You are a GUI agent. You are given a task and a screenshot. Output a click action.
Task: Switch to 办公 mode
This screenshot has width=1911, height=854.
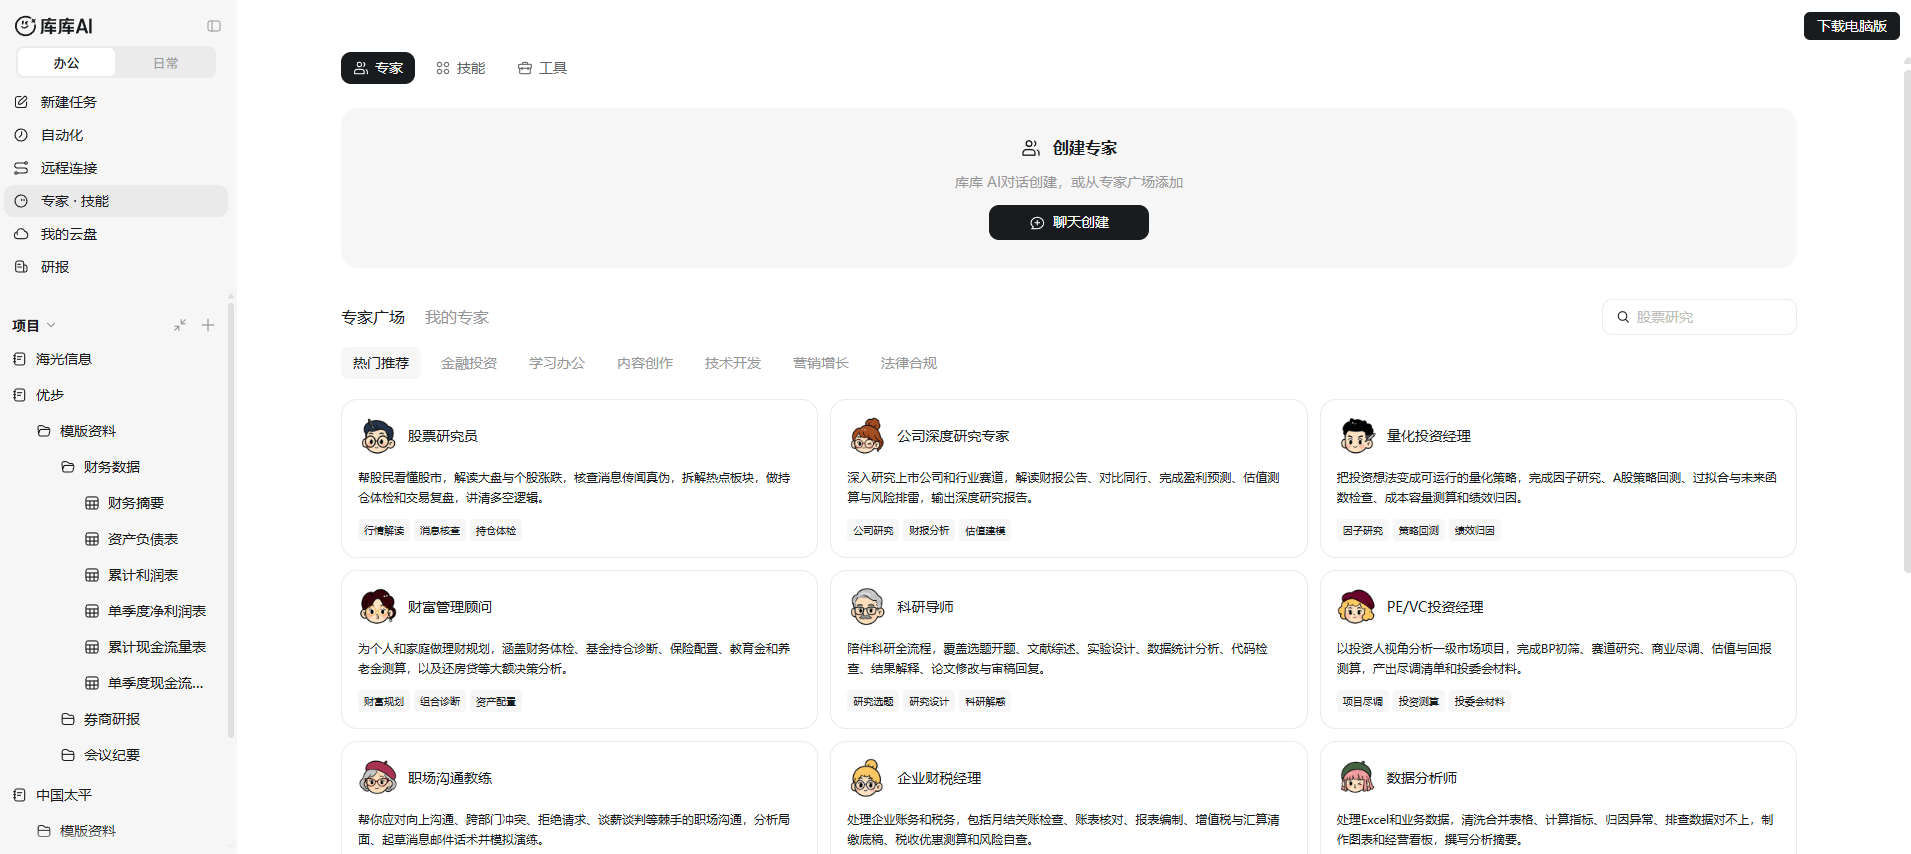(66, 62)
